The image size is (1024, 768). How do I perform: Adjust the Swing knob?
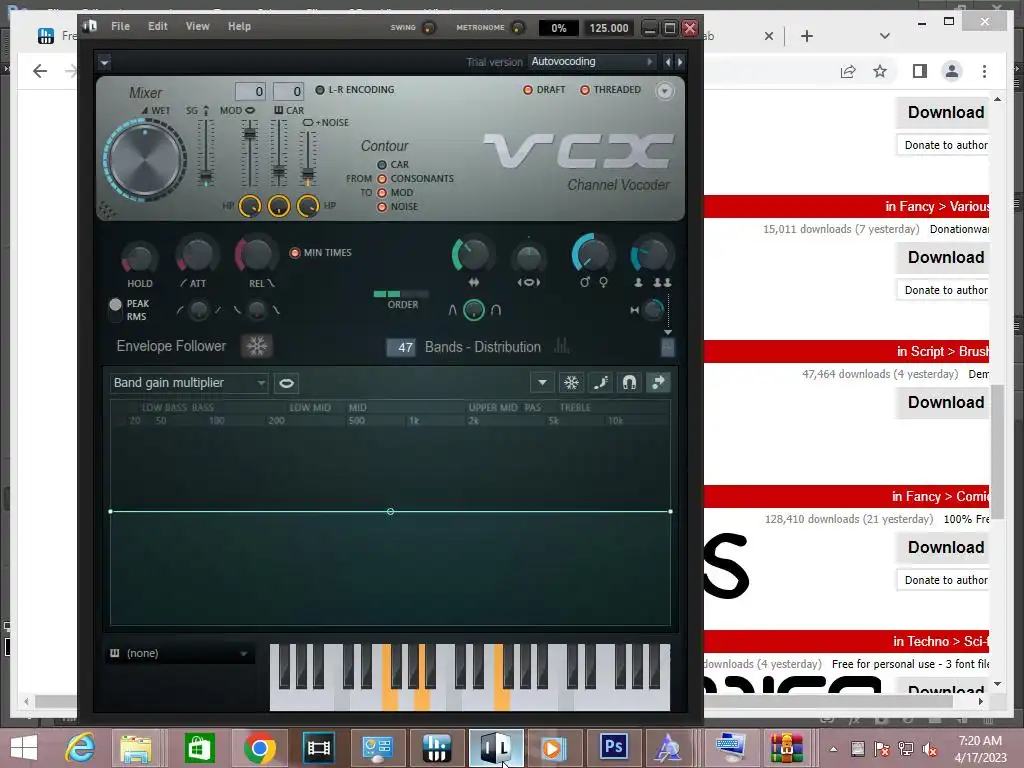tap(429, 27)
